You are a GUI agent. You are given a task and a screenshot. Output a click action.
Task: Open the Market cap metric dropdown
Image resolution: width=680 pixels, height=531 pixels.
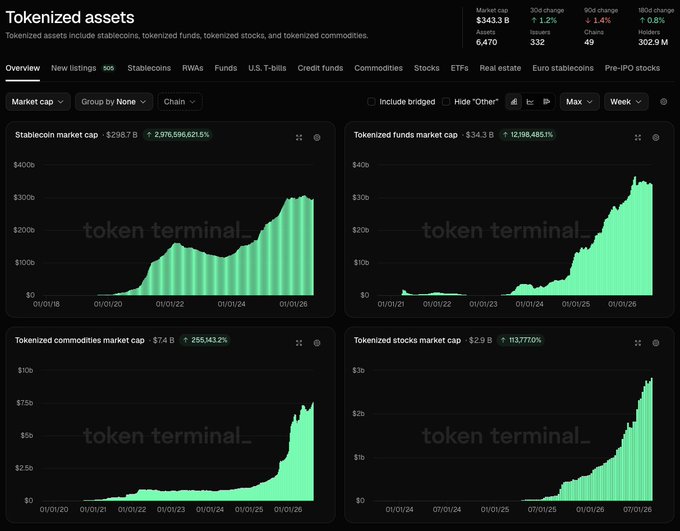(x=38, y=102)
